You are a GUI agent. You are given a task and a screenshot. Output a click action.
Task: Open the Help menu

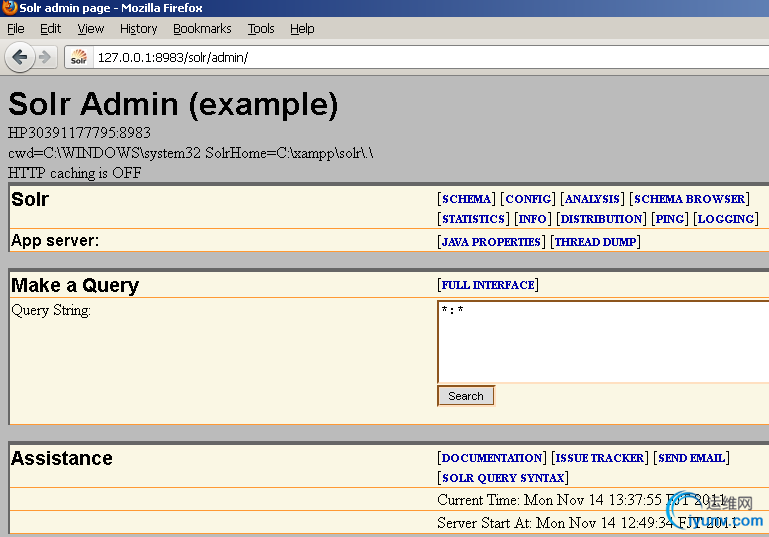tap(302, 29)
